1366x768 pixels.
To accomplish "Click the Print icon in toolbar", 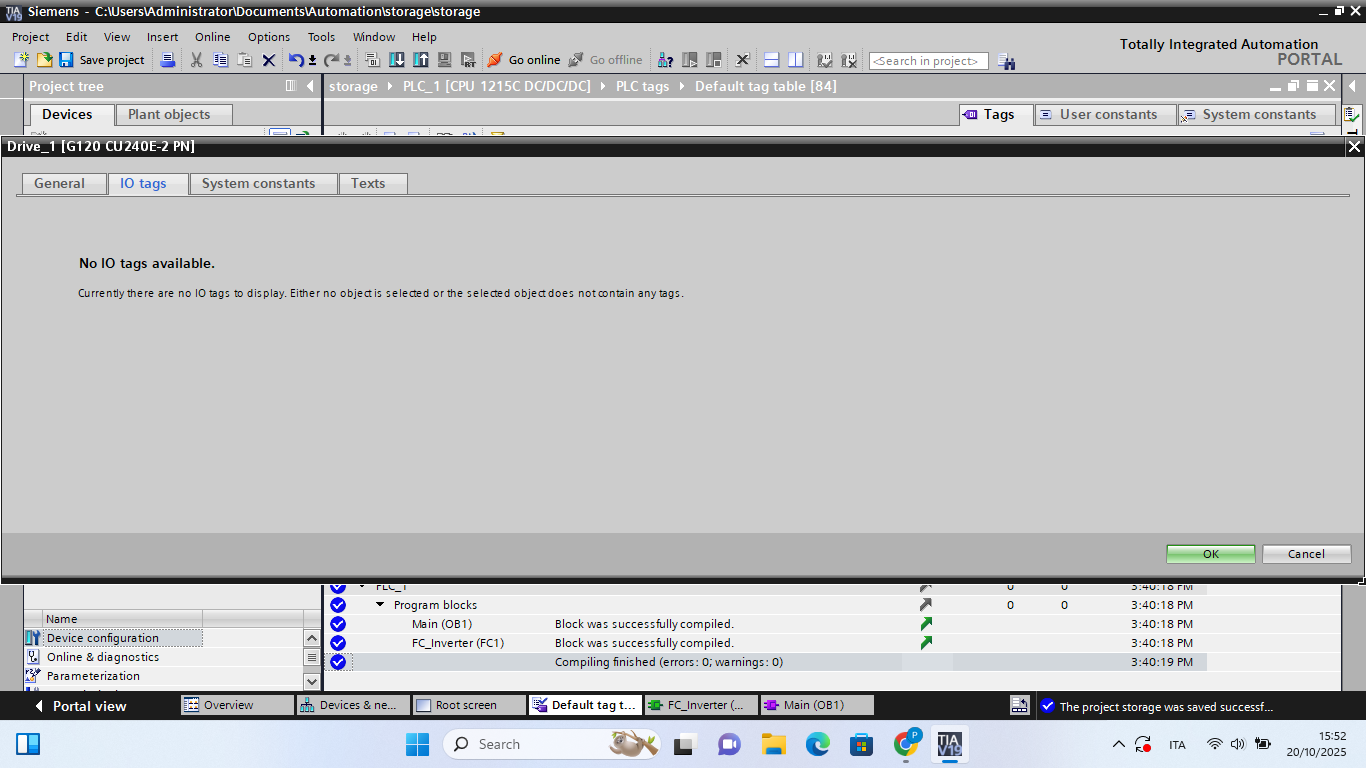I will (168, 60).
